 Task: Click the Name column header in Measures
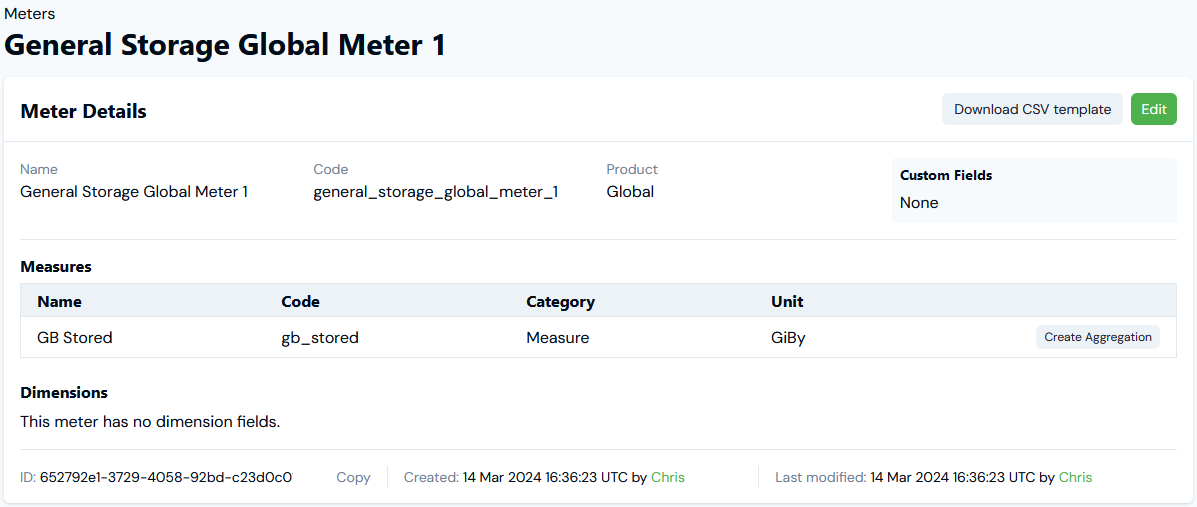point(60,301)
